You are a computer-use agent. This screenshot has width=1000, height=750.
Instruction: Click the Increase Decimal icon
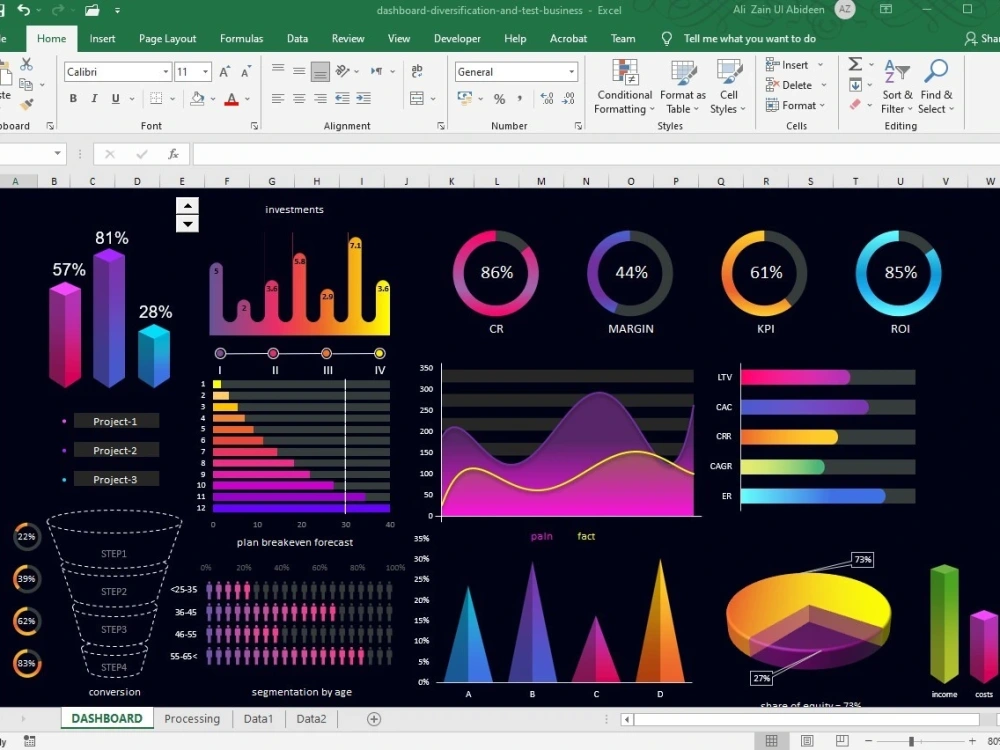click(x=545, y=98)
